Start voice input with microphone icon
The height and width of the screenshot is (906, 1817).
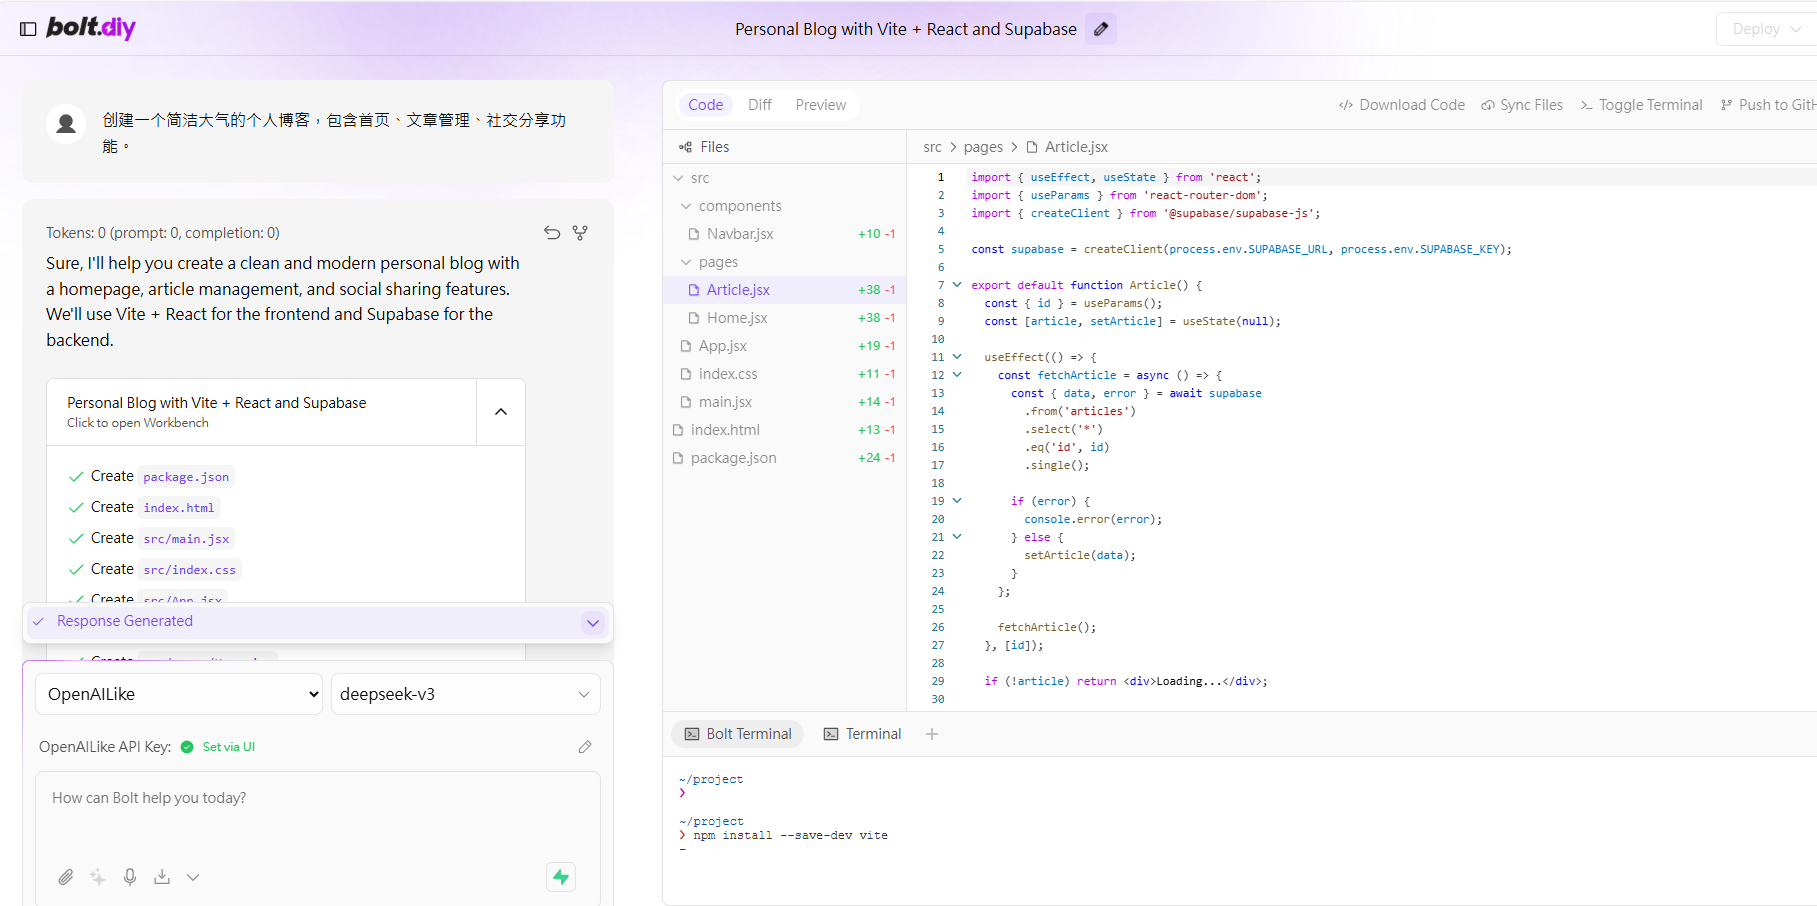point(130,877)
